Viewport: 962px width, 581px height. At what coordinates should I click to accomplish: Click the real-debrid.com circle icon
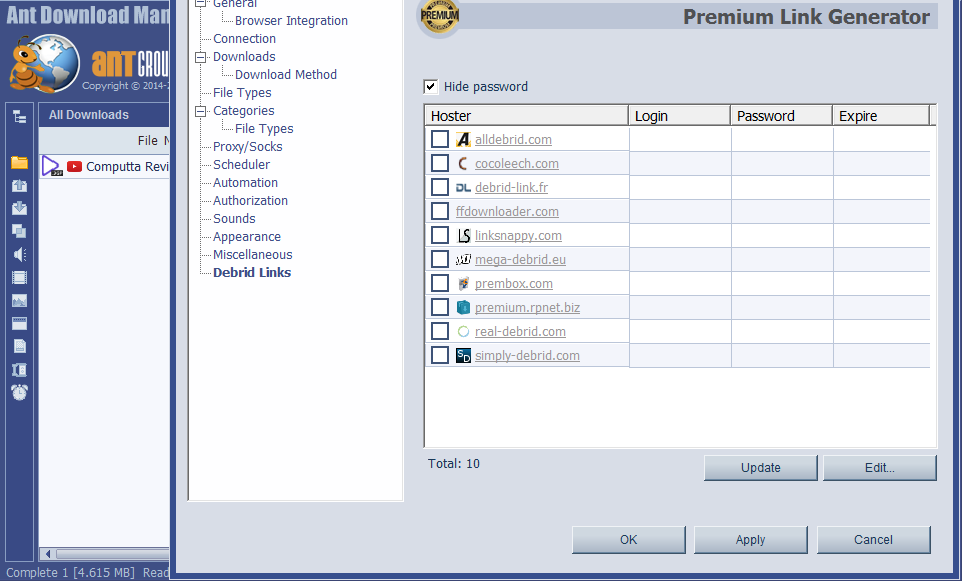coord(463,331)
